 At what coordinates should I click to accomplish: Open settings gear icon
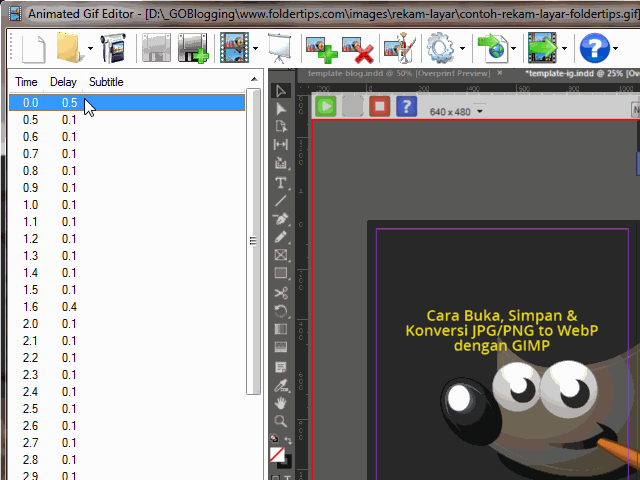(440, 48)
